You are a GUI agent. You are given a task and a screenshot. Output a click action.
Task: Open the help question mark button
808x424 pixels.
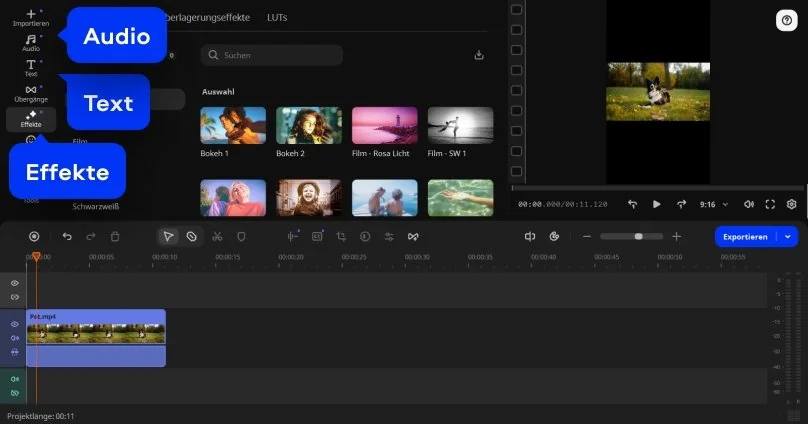point(785,20)
